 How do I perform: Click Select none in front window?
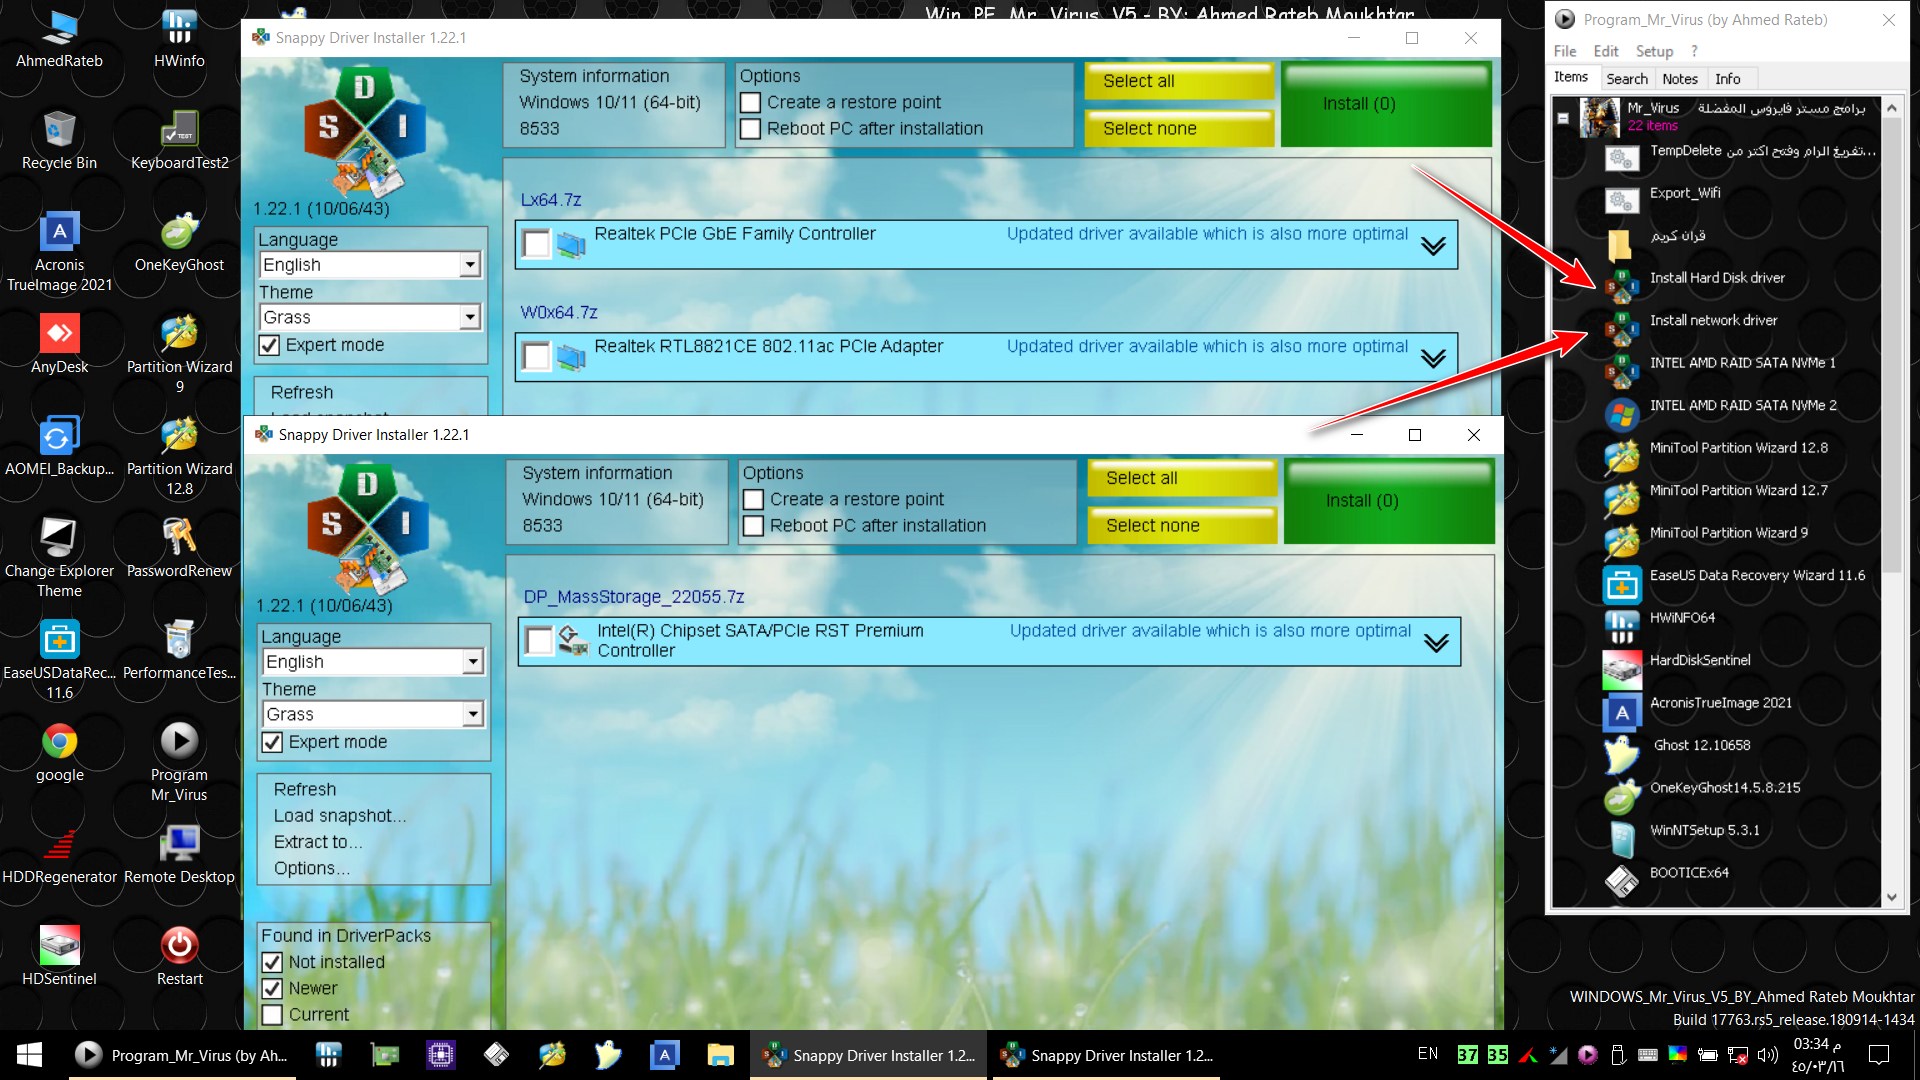pyautogui.click(x=1182, y=525)
